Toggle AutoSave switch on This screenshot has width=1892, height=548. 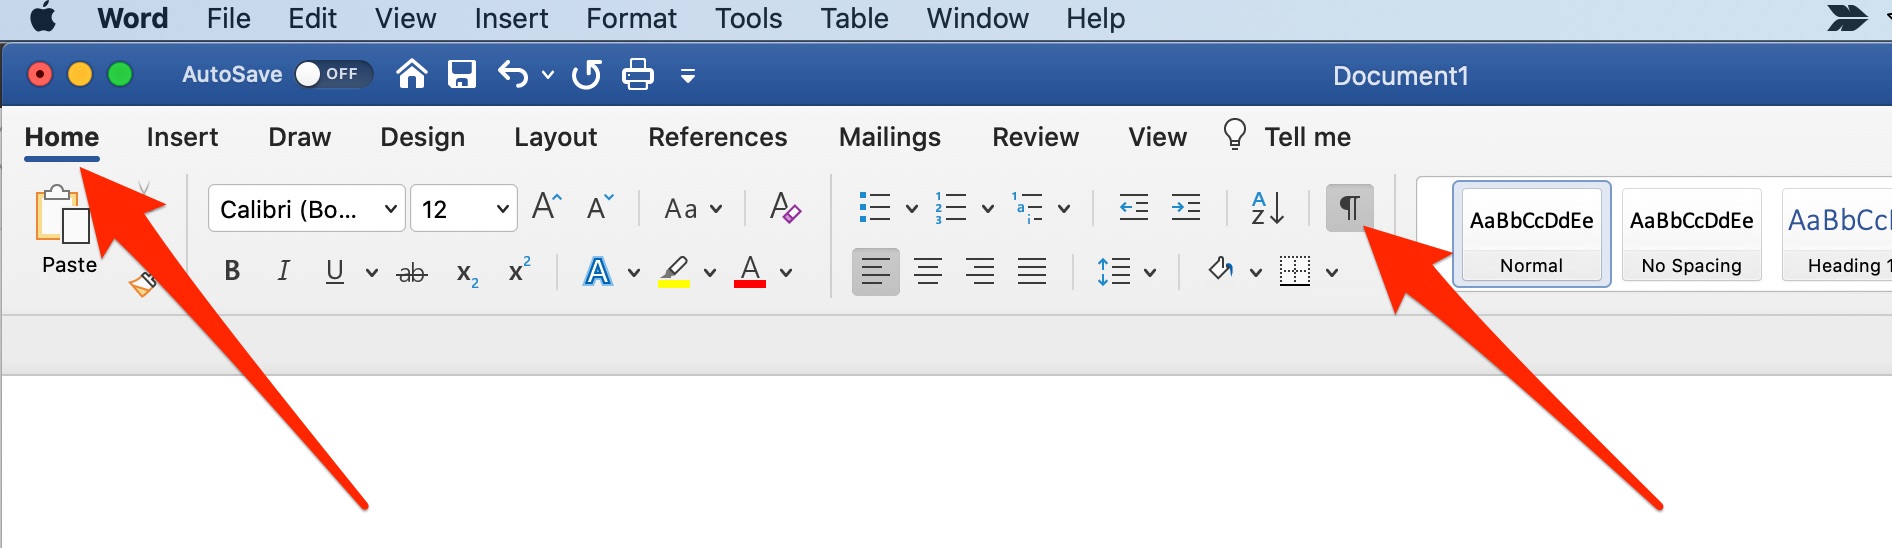(334, 74)
